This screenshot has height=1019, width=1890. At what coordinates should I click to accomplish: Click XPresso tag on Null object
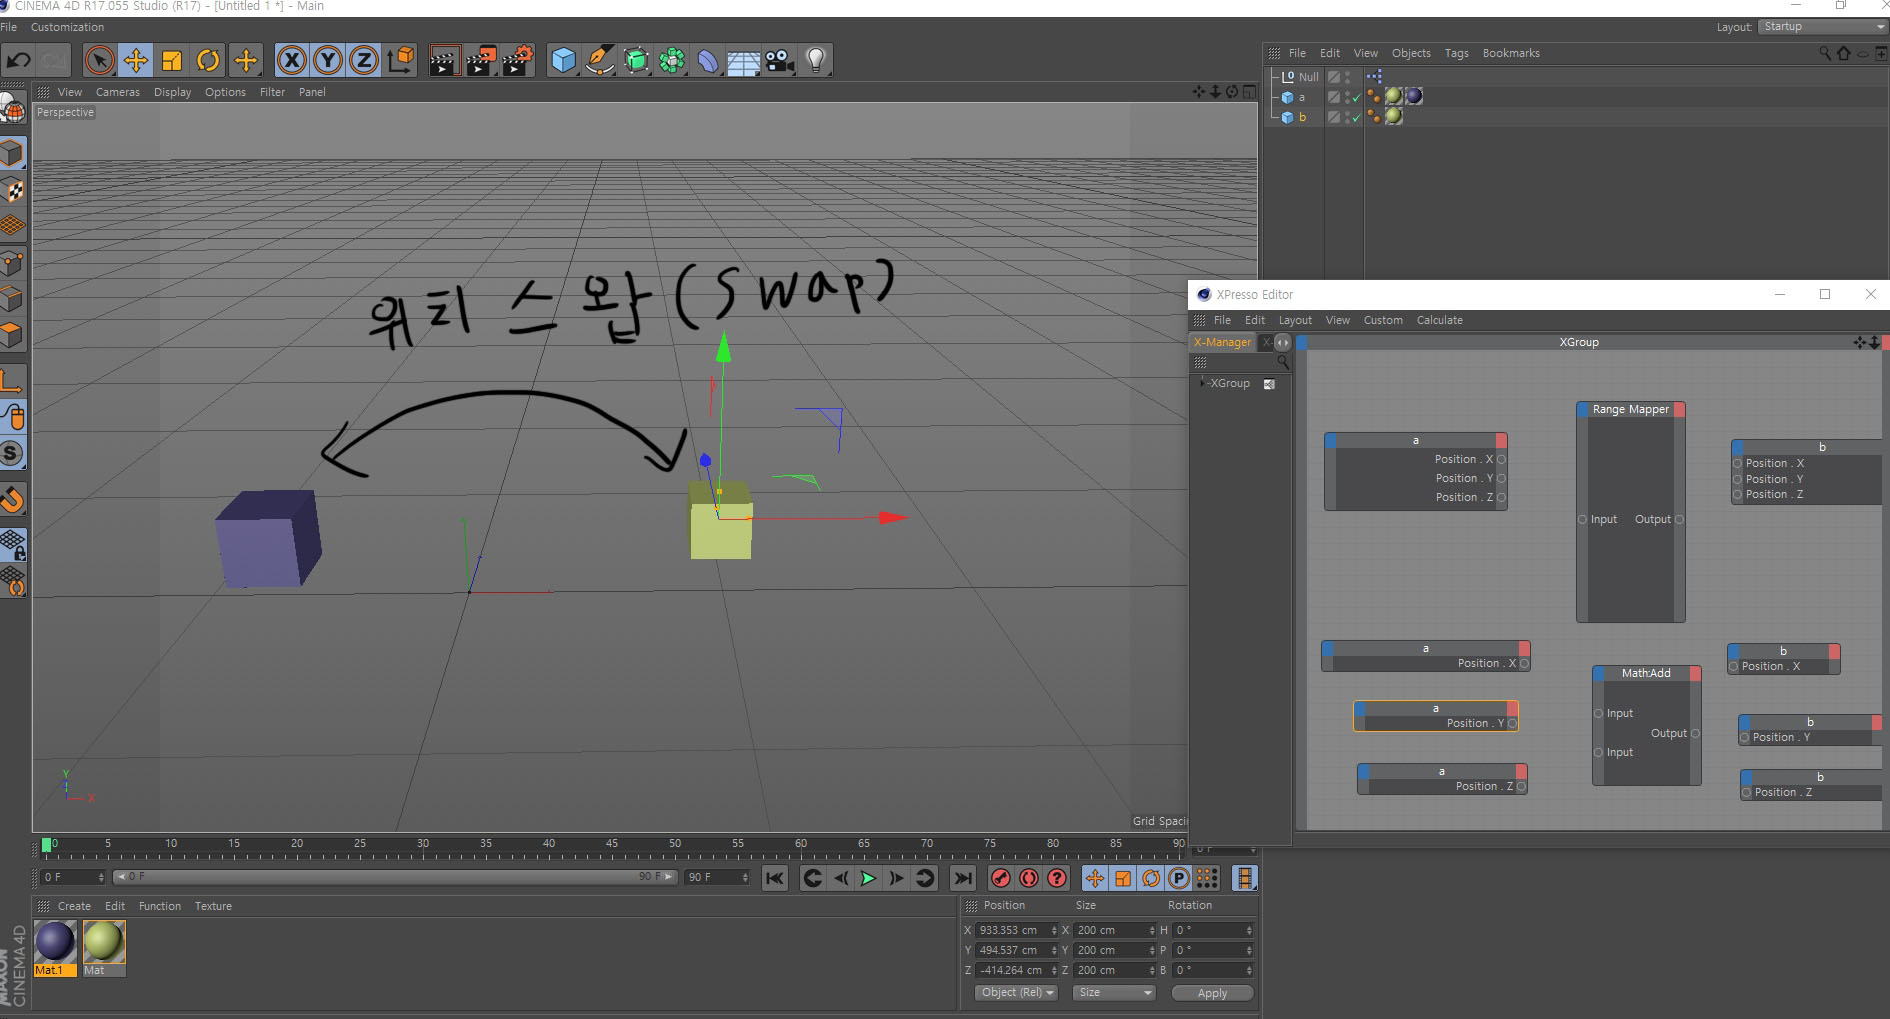pos(1374,77)
